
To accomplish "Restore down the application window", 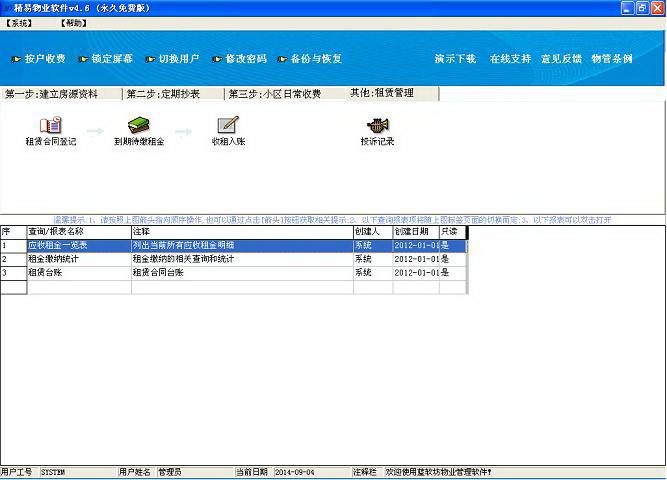I will (x=642, y=8).
